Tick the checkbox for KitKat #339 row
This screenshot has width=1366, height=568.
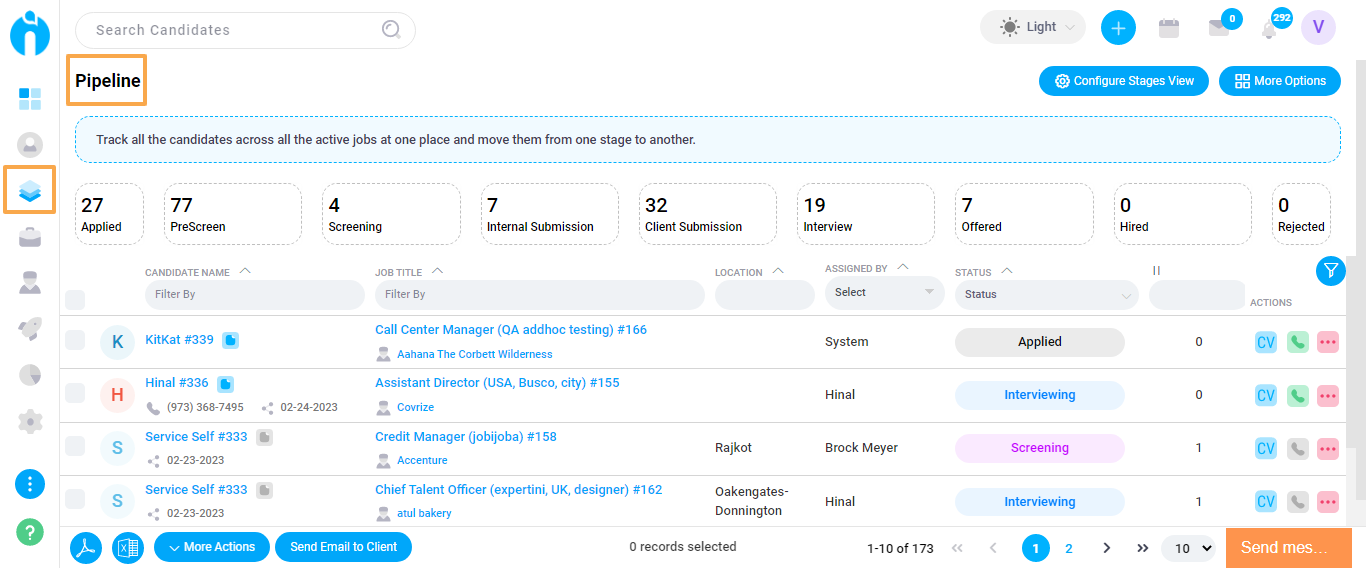tap(75, 340)
